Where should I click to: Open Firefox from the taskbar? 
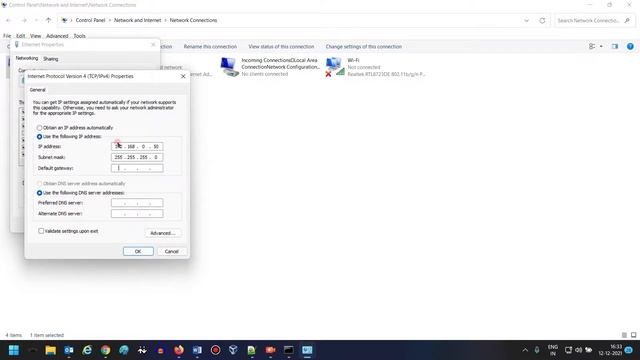pos(179,350)
